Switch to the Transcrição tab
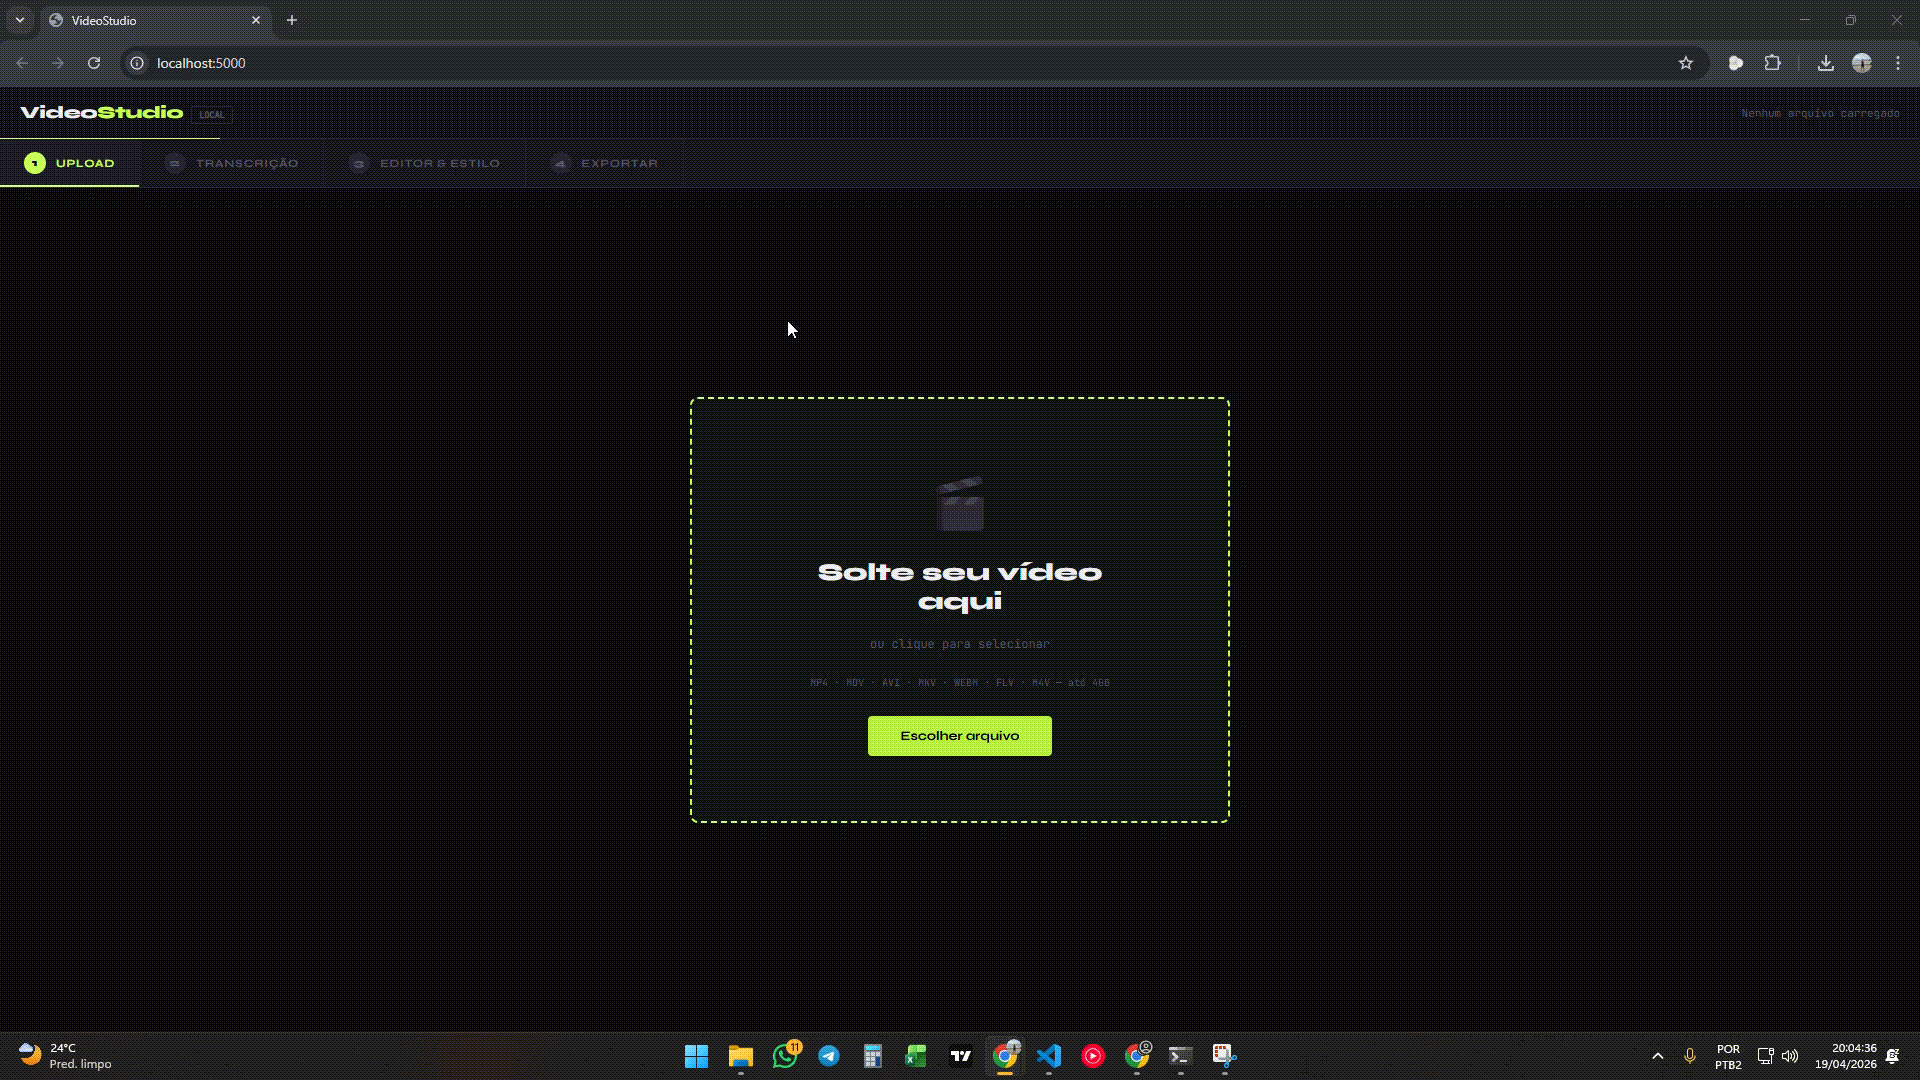 [x=232, y=163]
